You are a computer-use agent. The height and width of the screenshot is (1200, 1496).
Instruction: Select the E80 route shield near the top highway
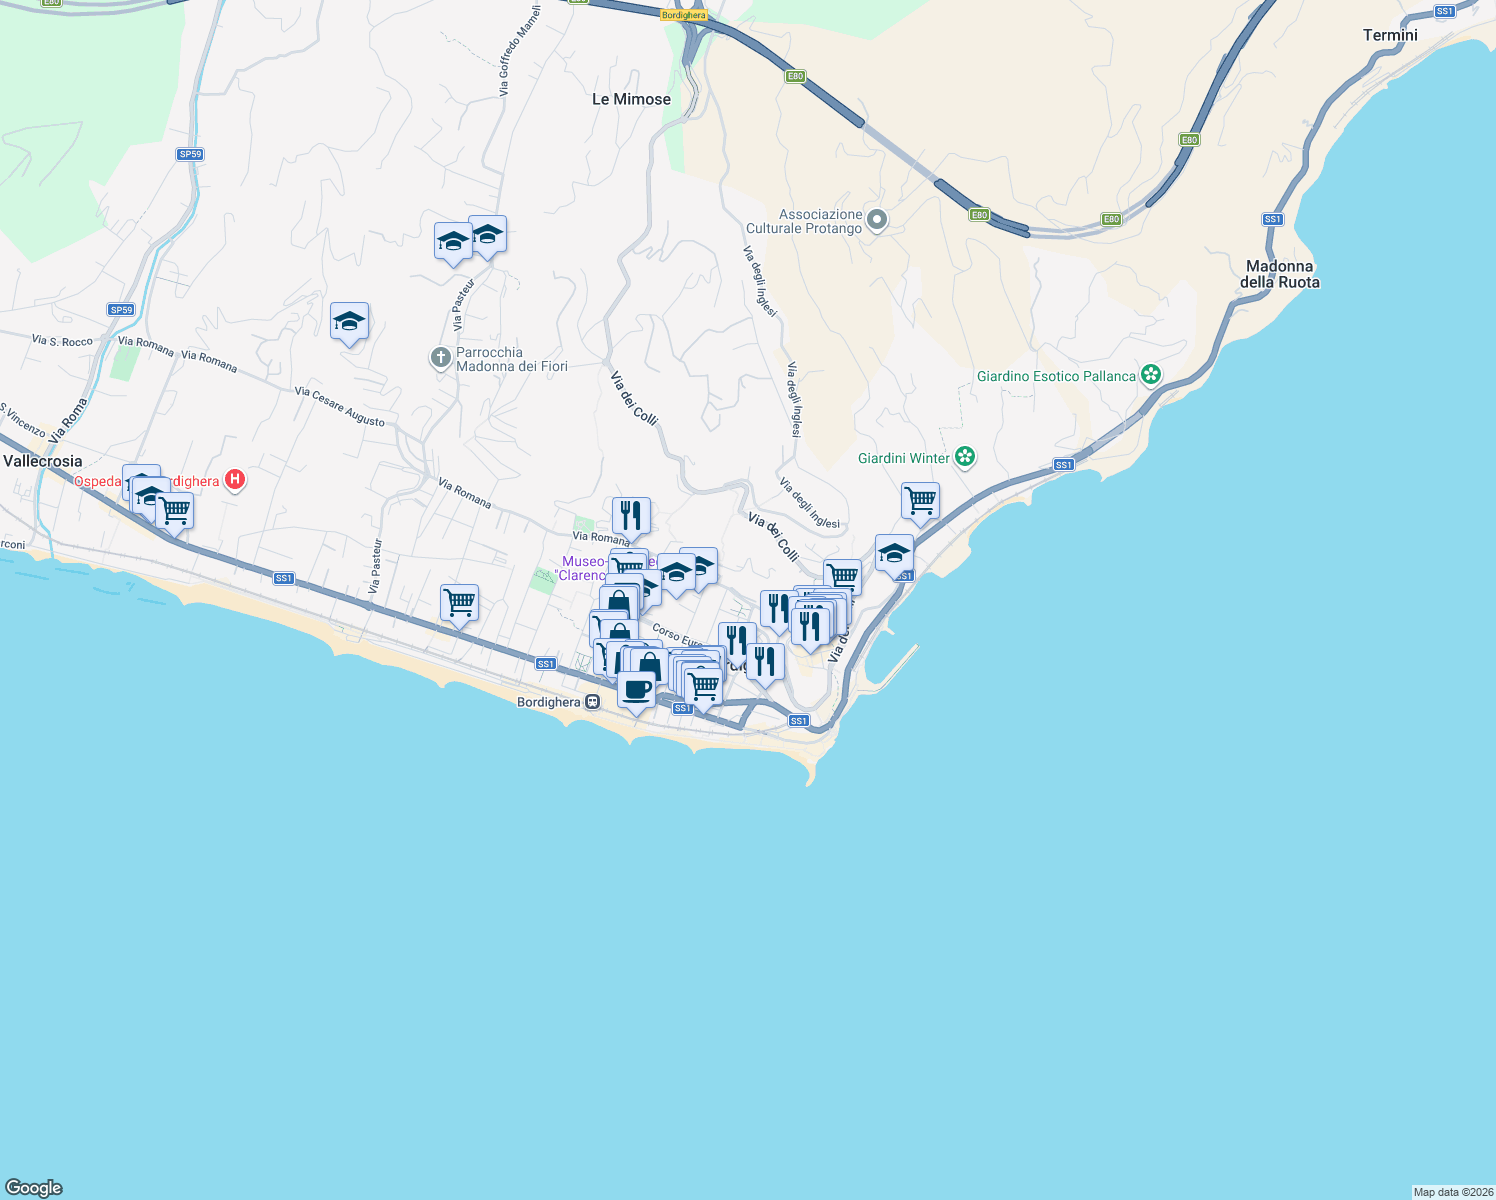click(x=795, y=76)
